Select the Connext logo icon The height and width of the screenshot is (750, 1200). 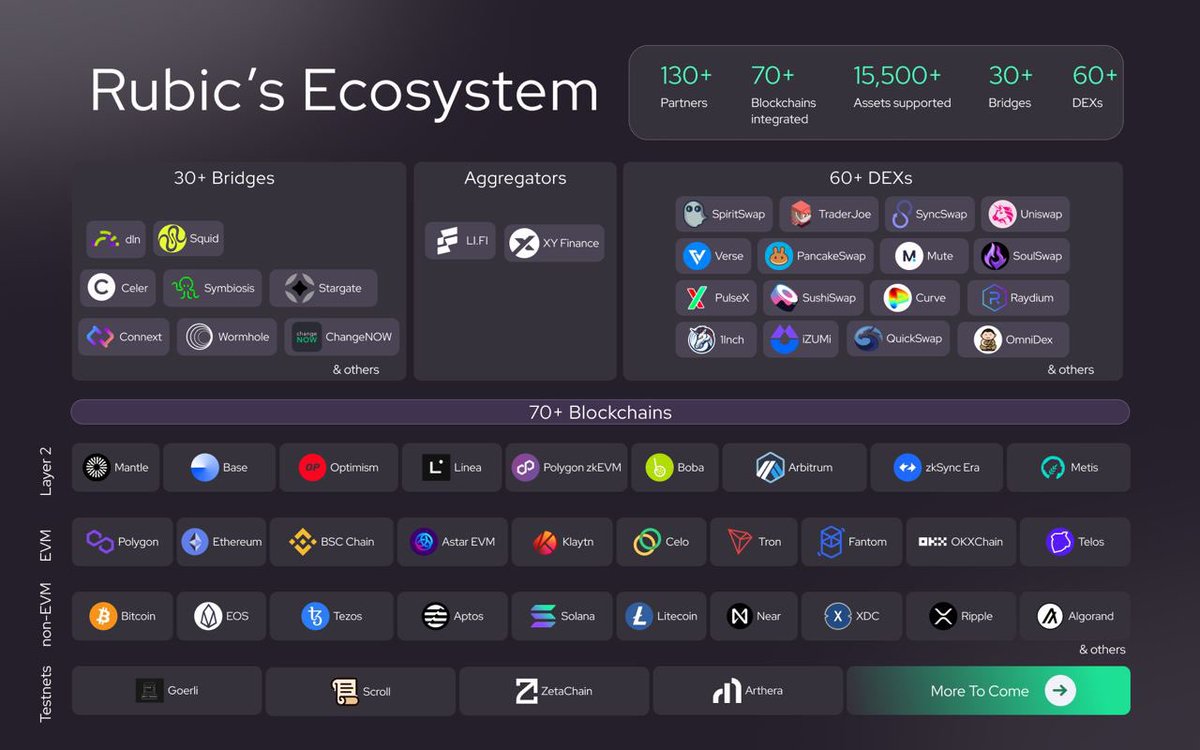[100, 337]
